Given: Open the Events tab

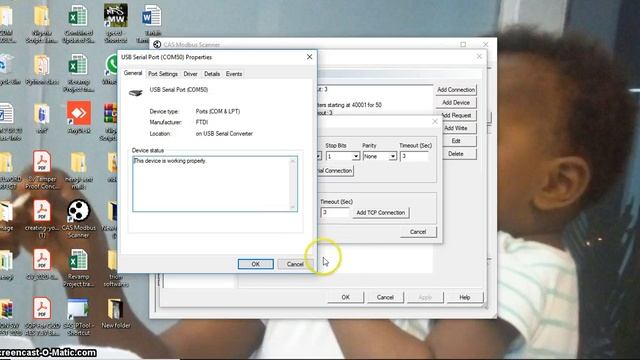Looking at the screenshot, I should [234, 74].
